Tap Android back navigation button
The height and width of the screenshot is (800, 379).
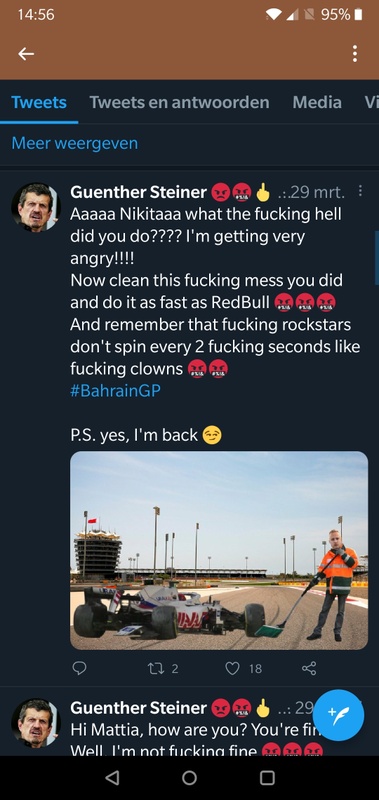pos(111,777)
